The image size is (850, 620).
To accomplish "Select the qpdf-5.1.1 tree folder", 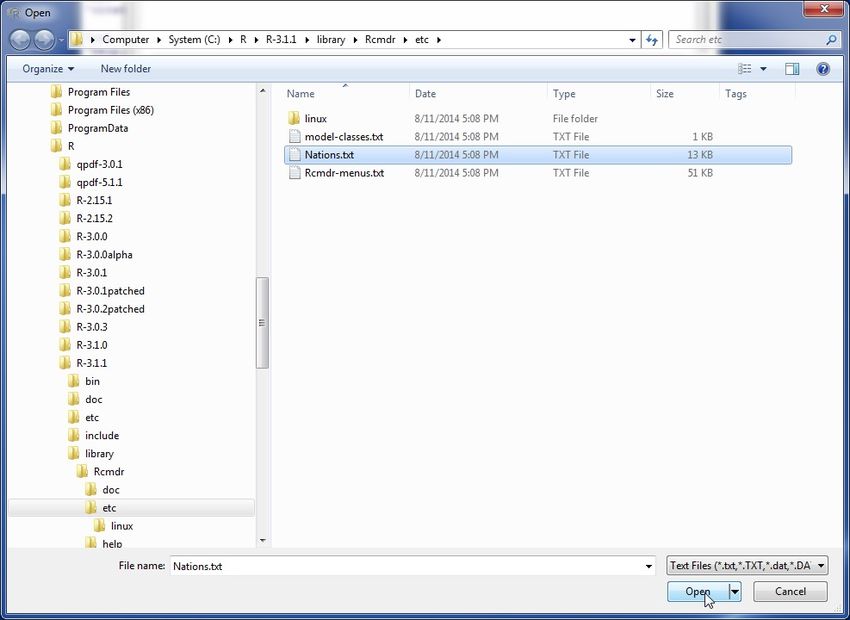I will pyautogui.click(x=99, y=182).
